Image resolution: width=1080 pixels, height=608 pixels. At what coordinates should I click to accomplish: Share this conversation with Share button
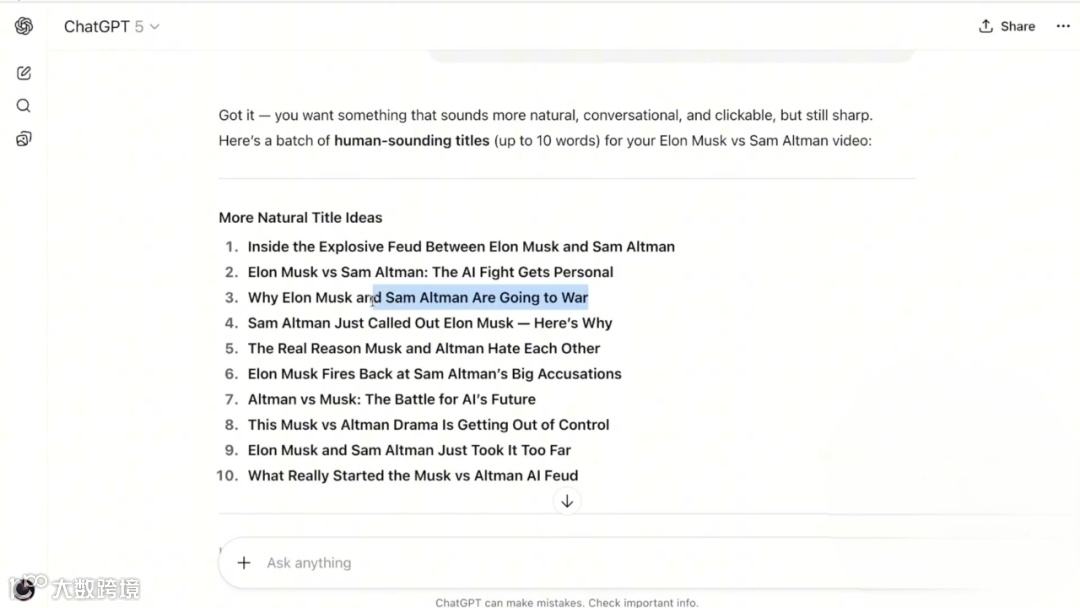pos(1007,26)
